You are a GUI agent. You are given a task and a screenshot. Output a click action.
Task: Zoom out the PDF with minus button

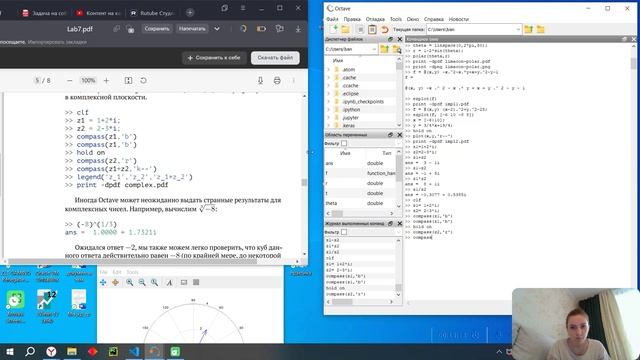69,80
